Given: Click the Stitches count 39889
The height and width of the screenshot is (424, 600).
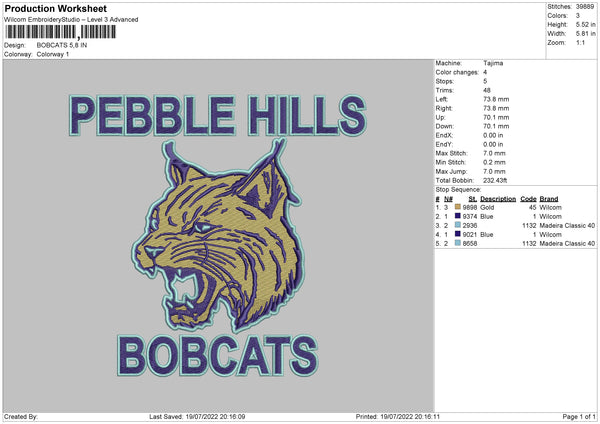Looking at the screenshot, I should 585,7.
